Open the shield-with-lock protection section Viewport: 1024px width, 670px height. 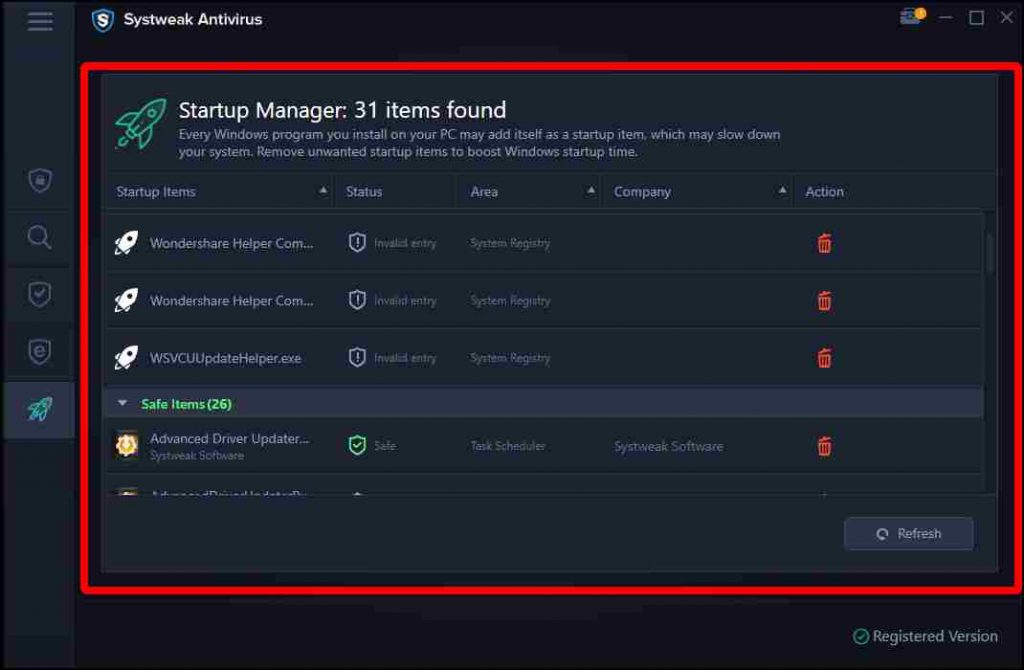(x=40, y=180)
